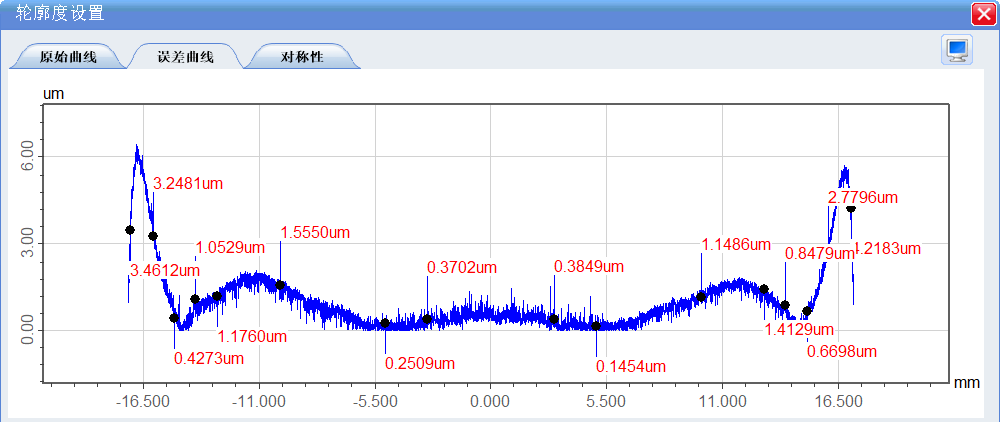The image size is (1000, 422).
Task: Click the 0.6698um measurement label
Action: tap(842, 352)
